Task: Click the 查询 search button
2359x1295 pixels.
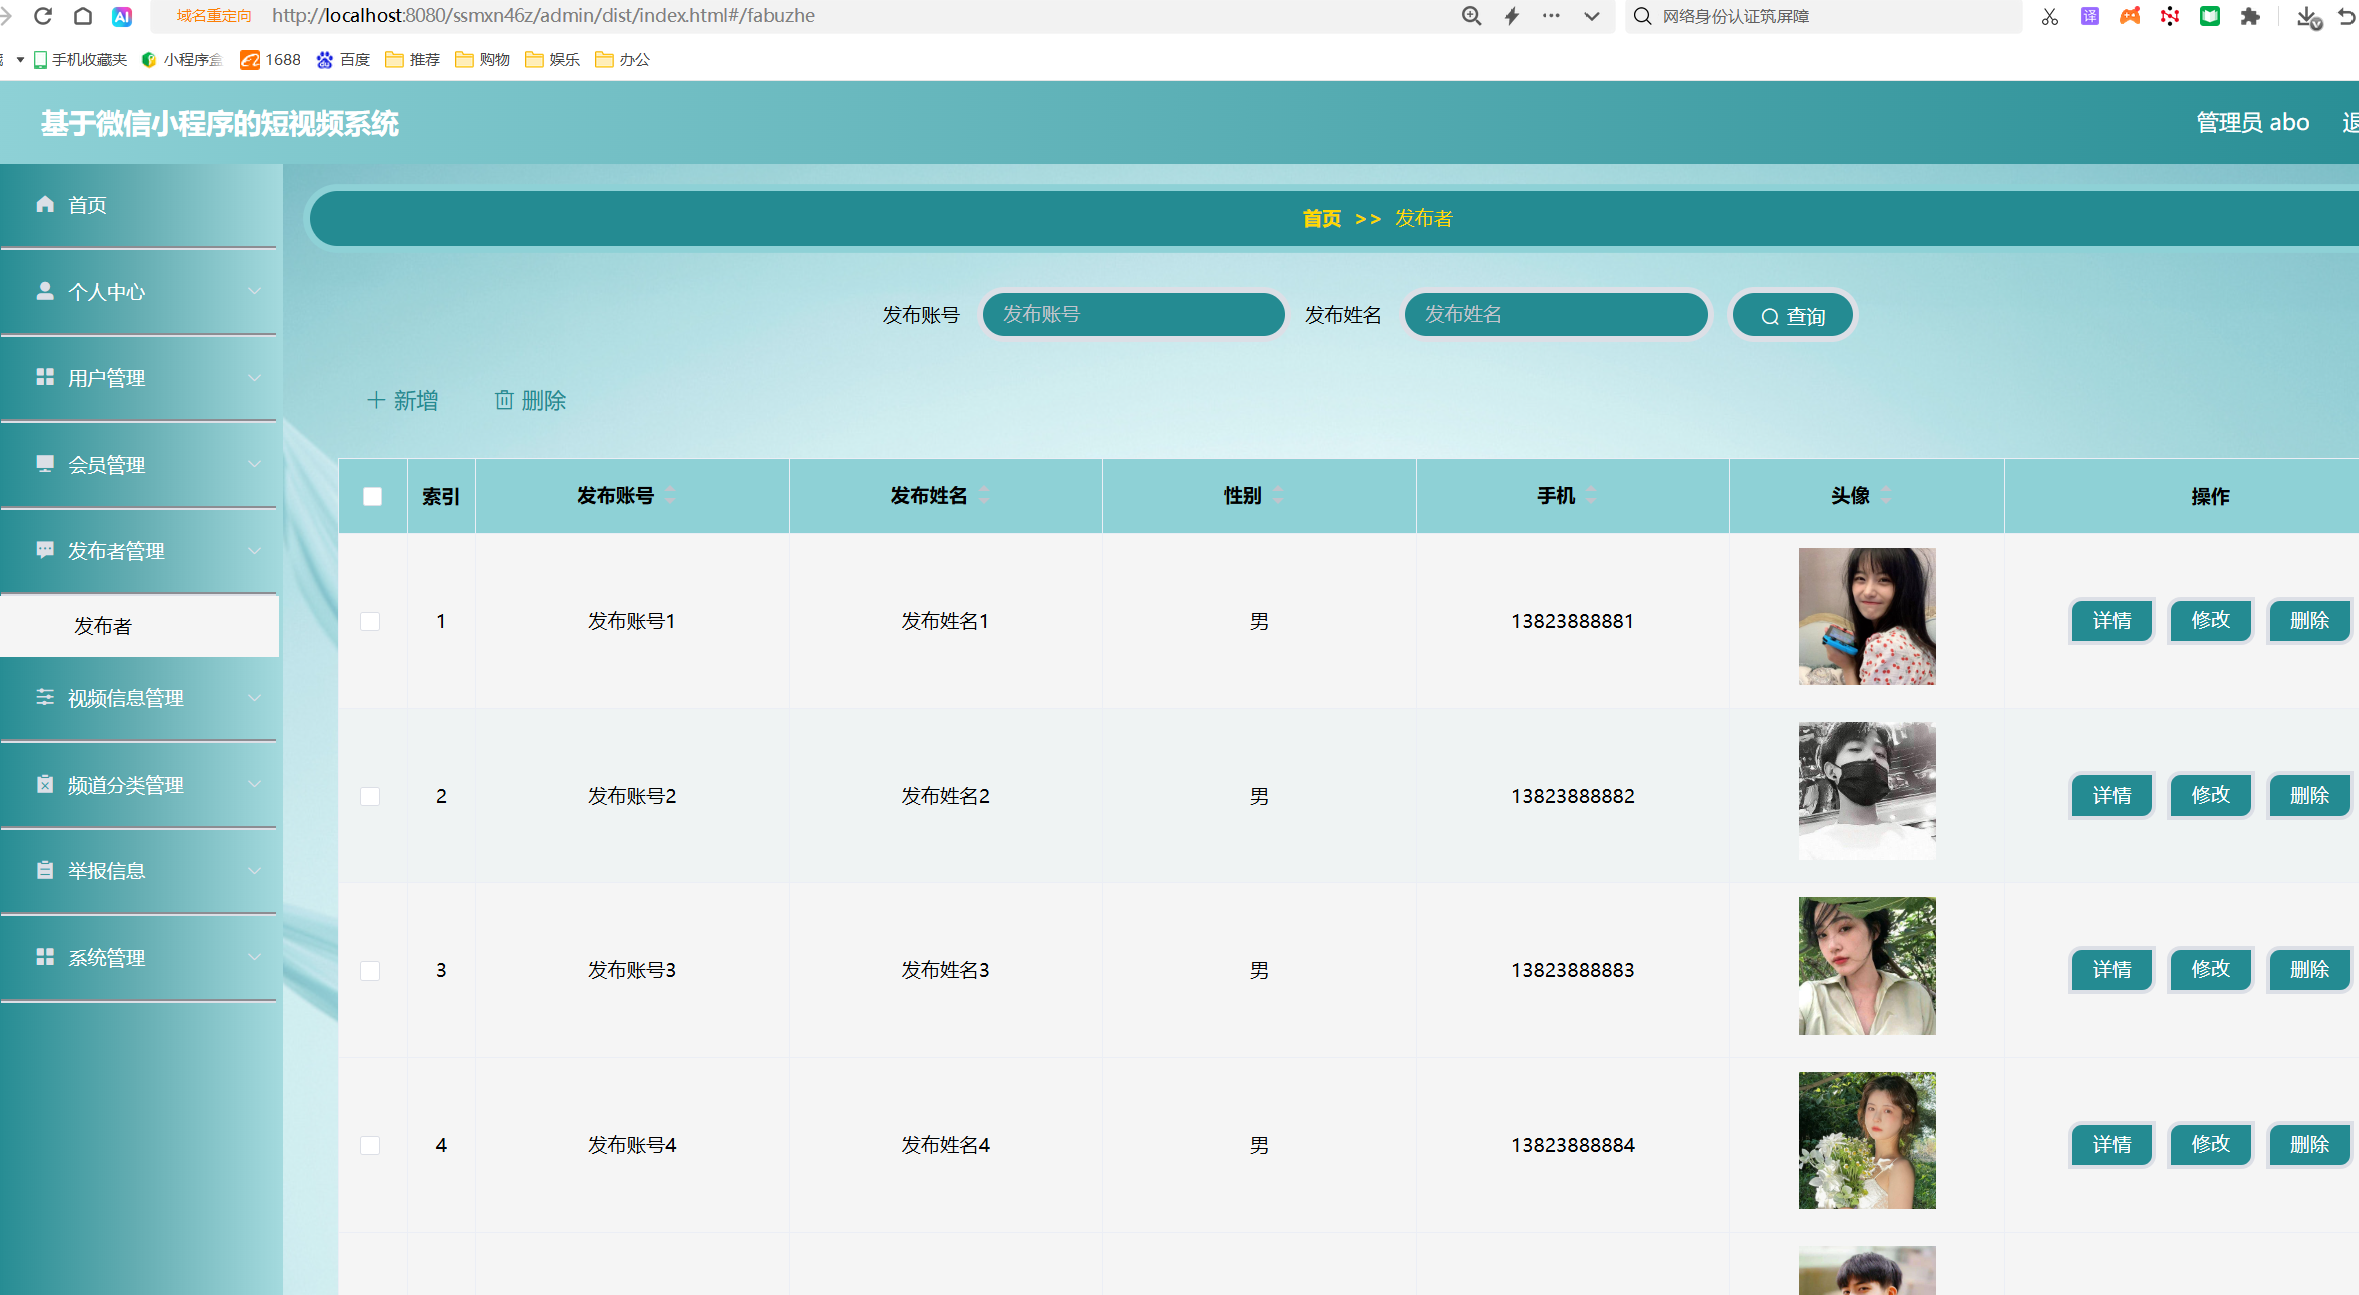Action: [1793, 316]
